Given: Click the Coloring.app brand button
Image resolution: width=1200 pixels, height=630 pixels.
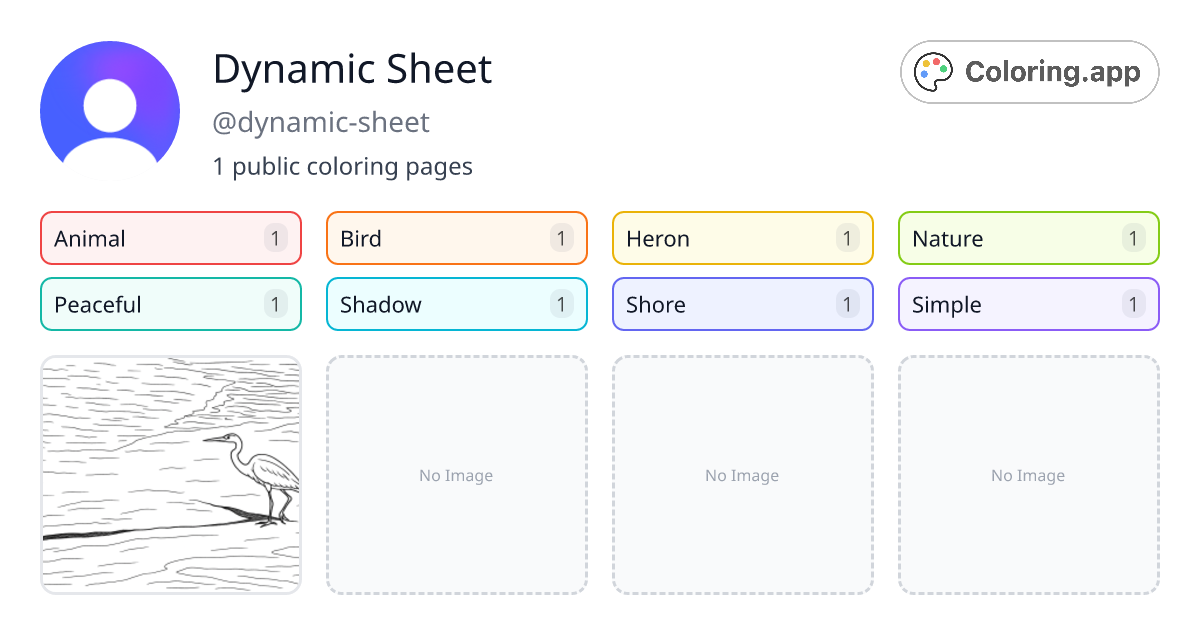Looking at the screenshot, I should click(1029, 71).
